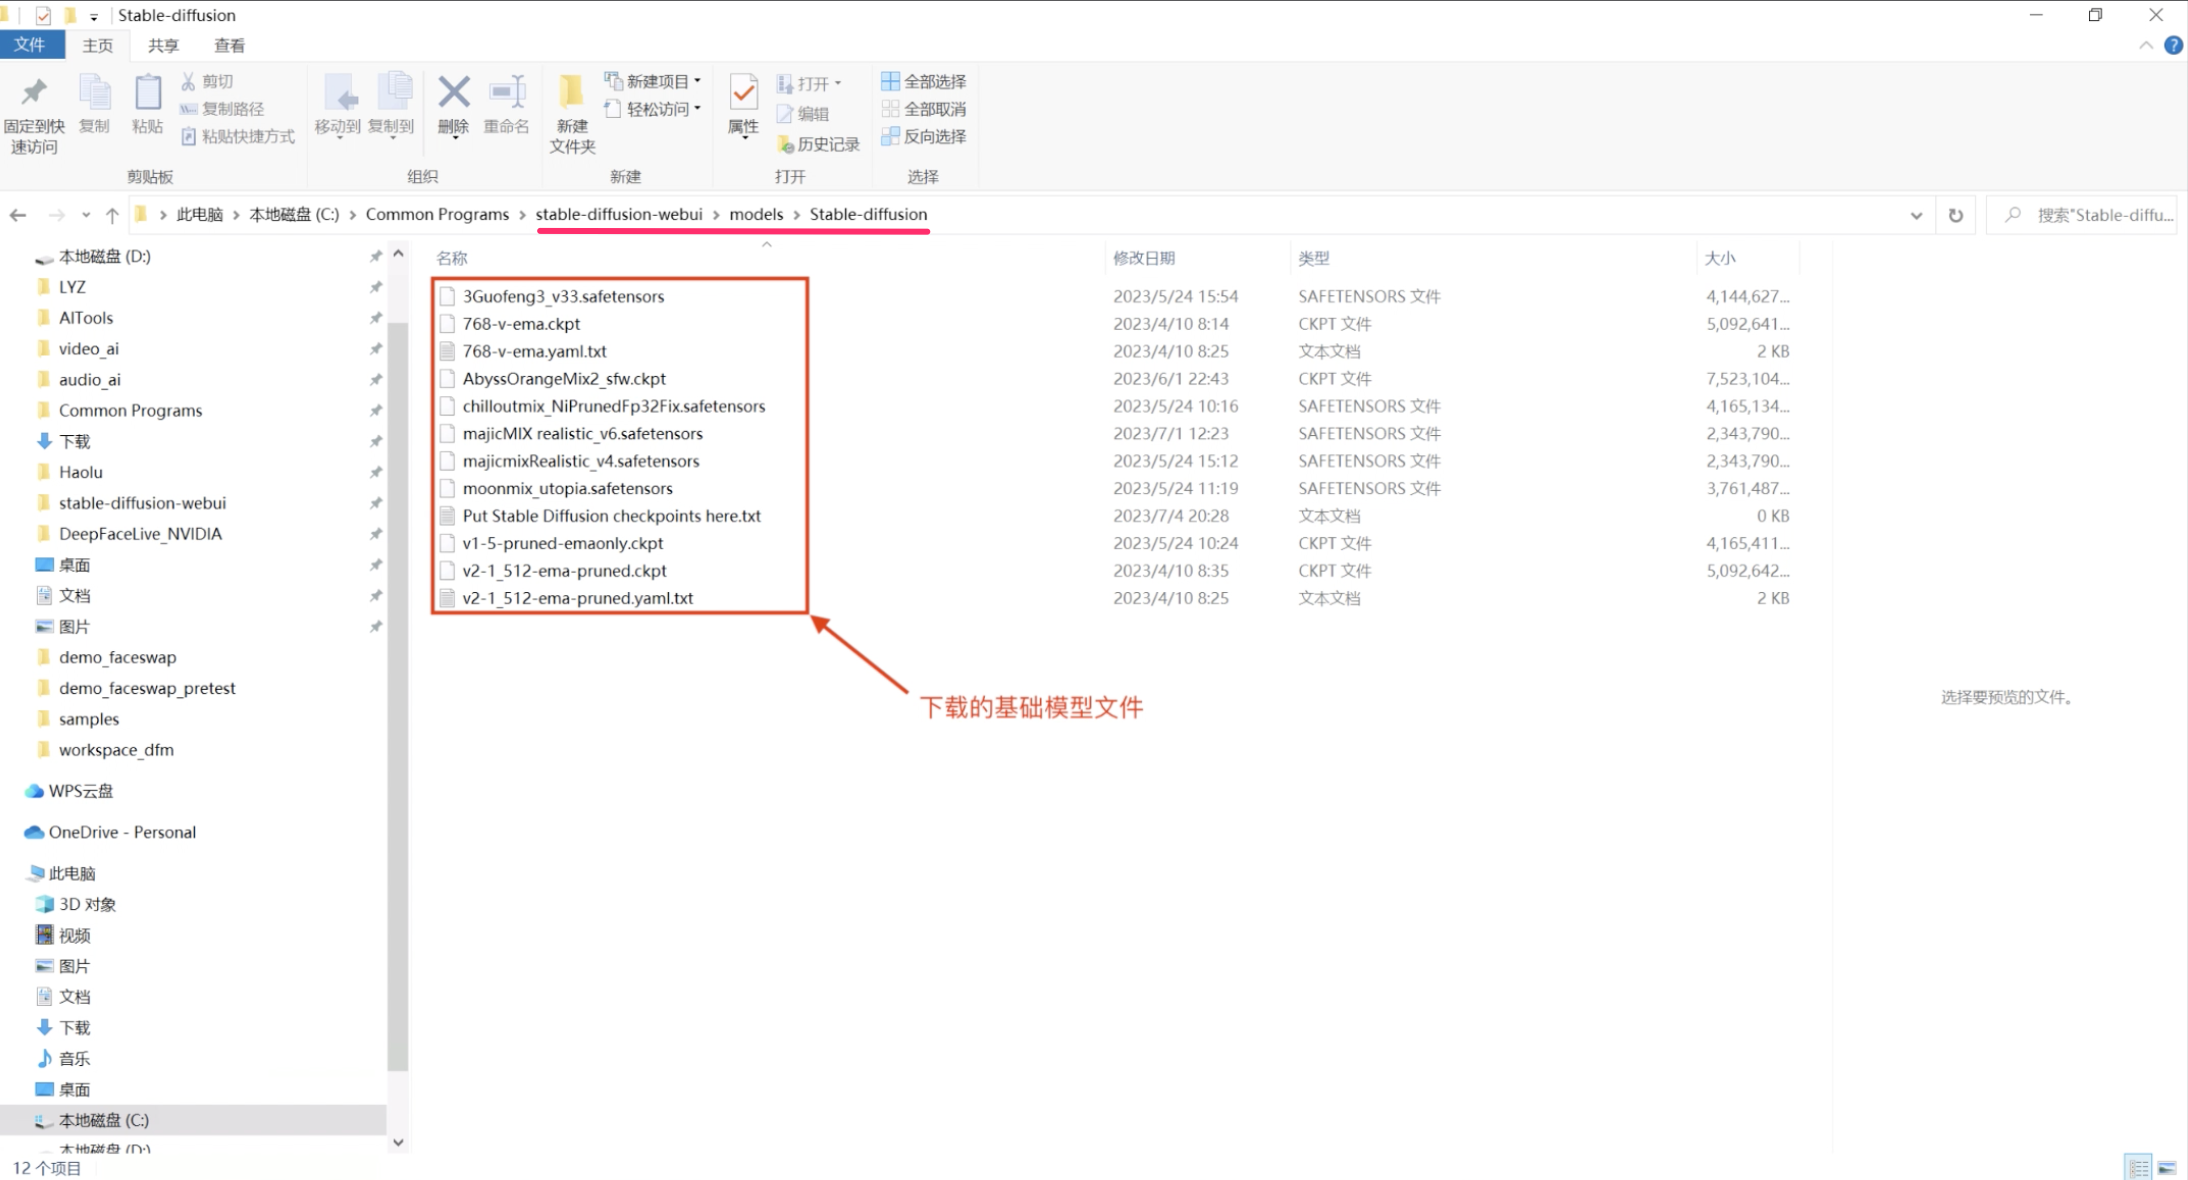Select workspace_dfm folder in navigation pane
2188x1180 pixels.
(116, 750)
